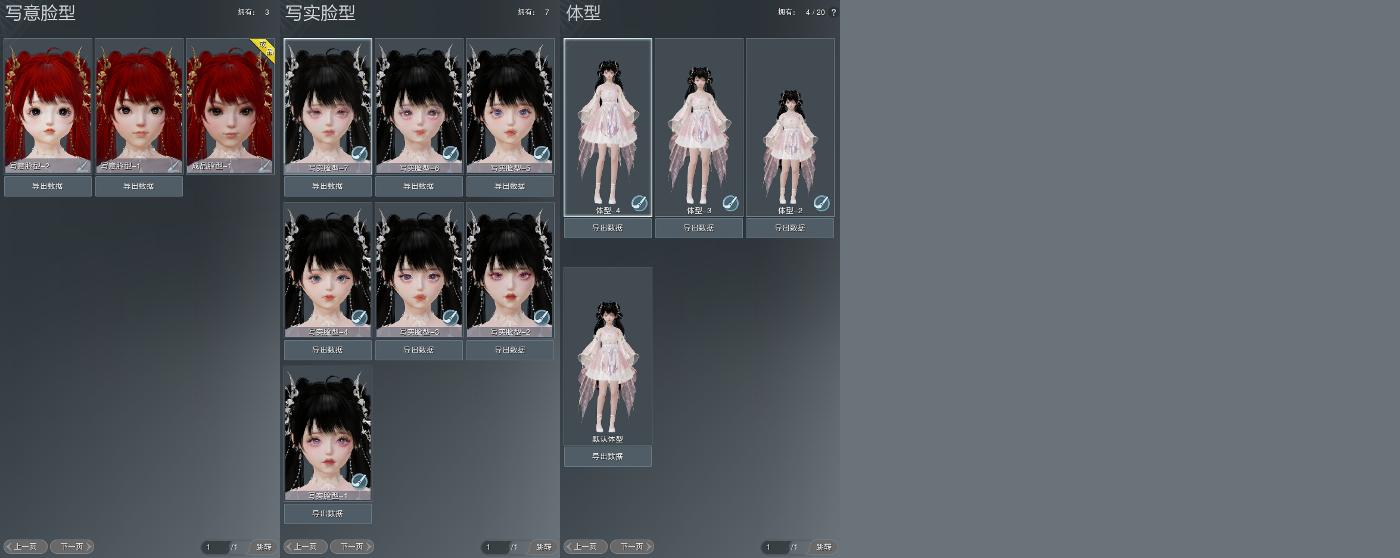The image size is (1400, 558).
Task: Click export data button under 体型 3
Action: coord(699,228)
